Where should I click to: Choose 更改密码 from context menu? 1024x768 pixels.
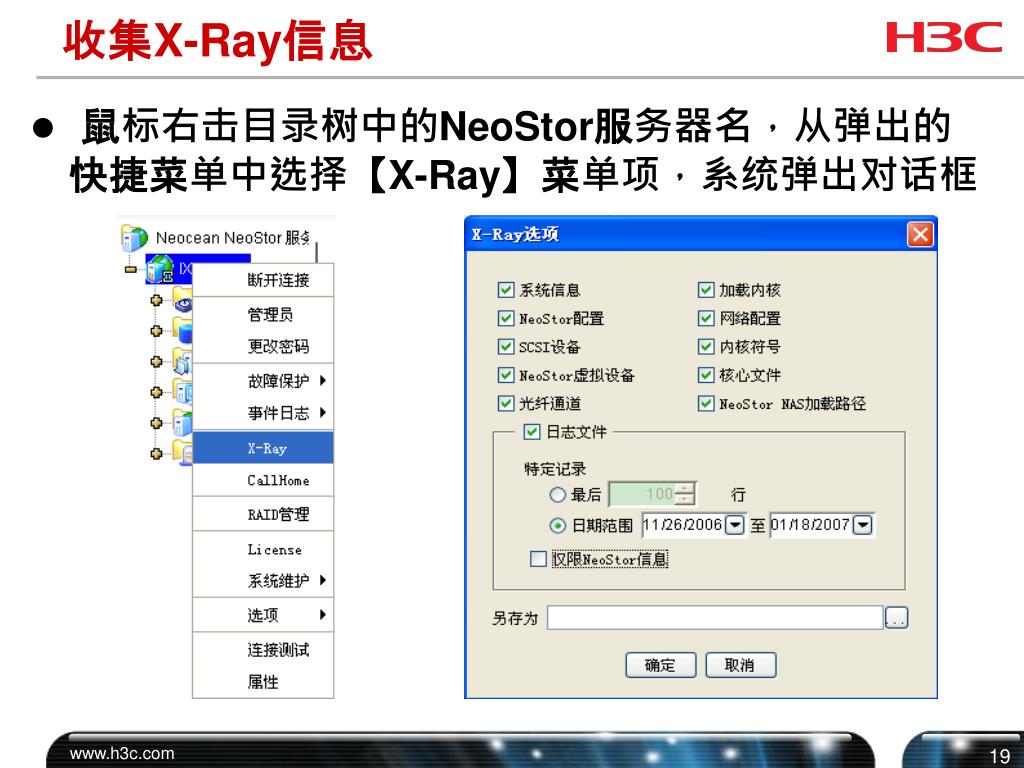click(263, 346)
